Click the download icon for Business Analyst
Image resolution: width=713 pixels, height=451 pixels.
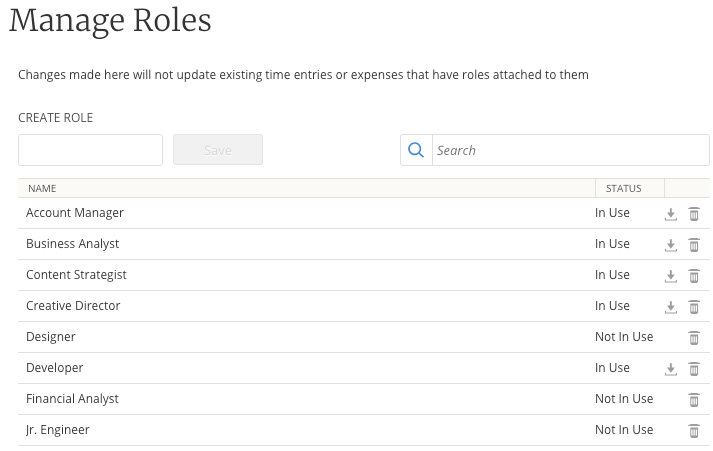pos(671,245)
